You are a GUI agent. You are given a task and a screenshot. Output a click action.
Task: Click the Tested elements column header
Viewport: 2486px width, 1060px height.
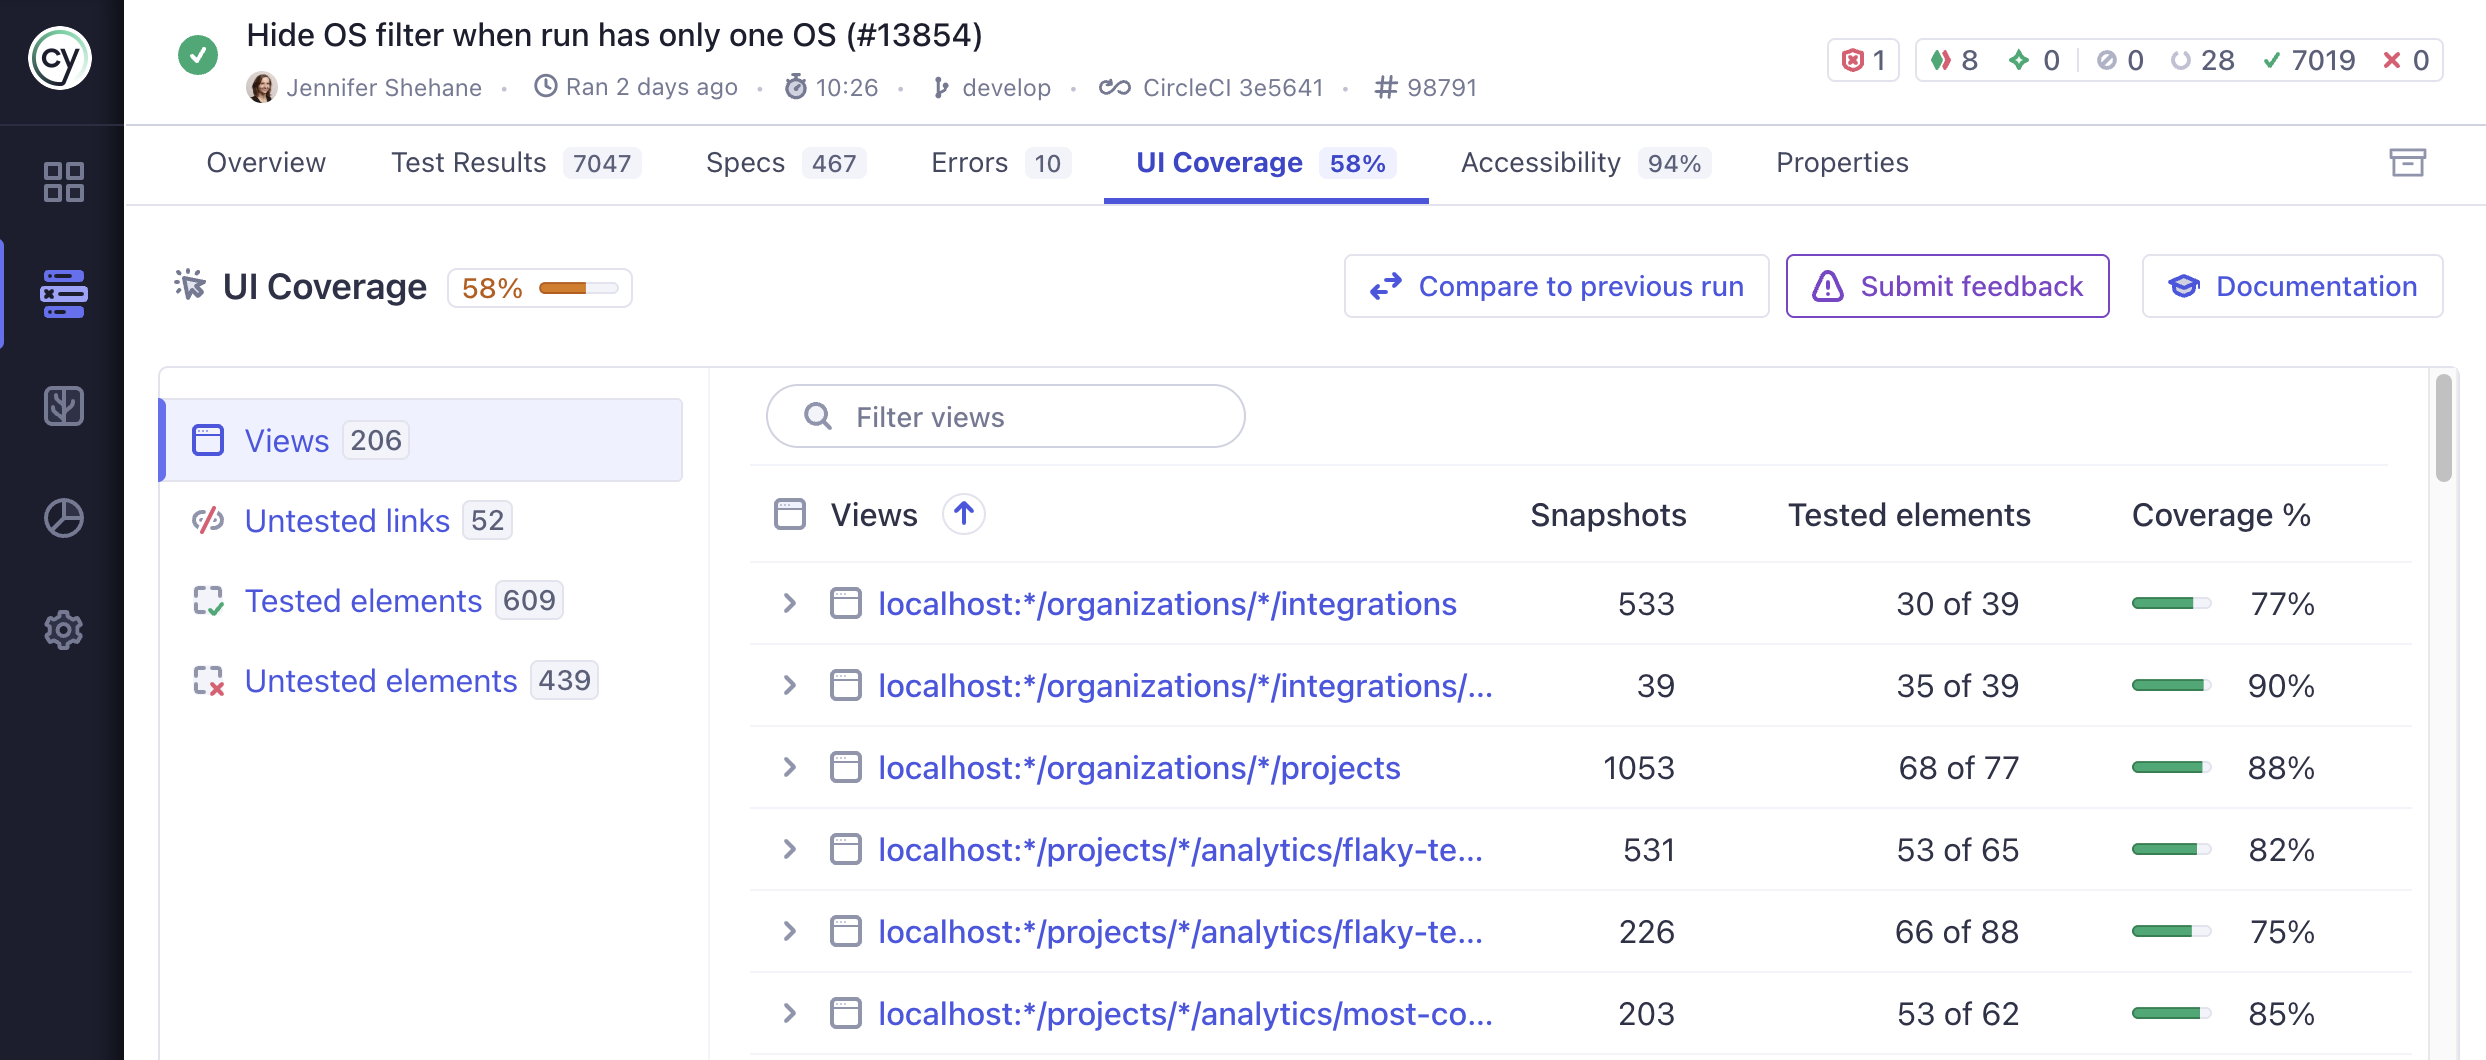pyautogui.click(x=1909, y=514)
